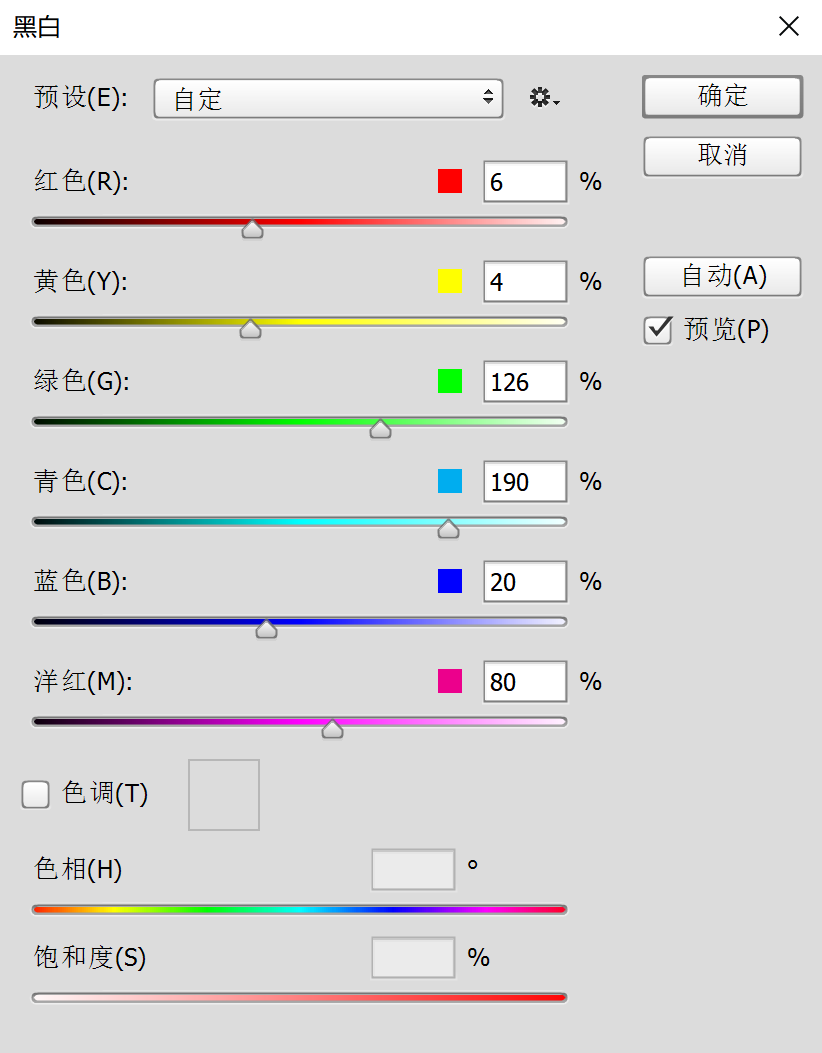Close the 黑白 dialog window

(x=789, y=27)
